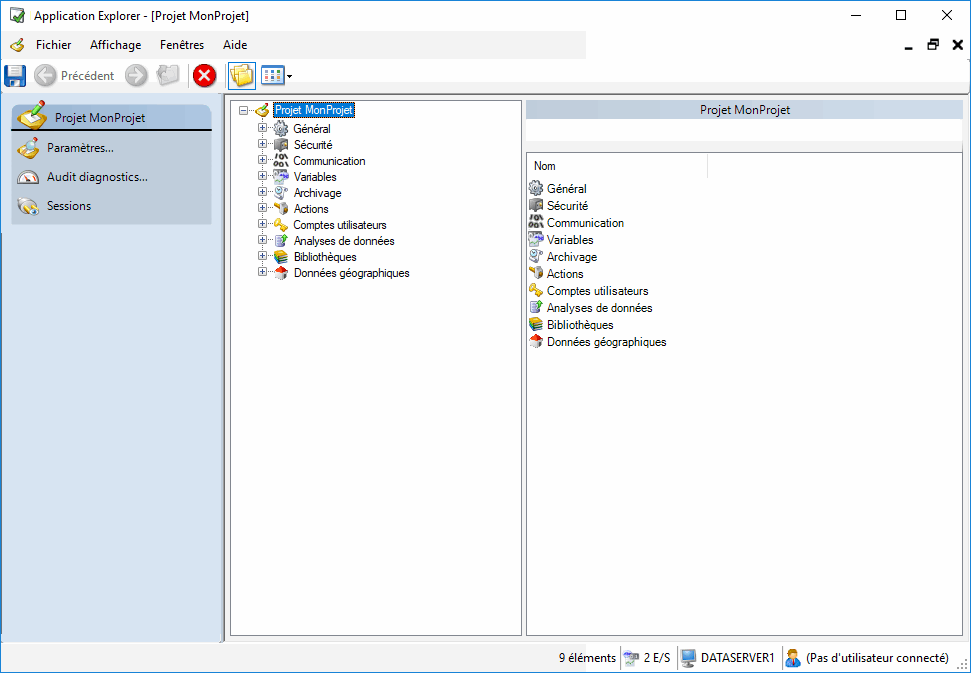Open the Fichier menu

53,45
